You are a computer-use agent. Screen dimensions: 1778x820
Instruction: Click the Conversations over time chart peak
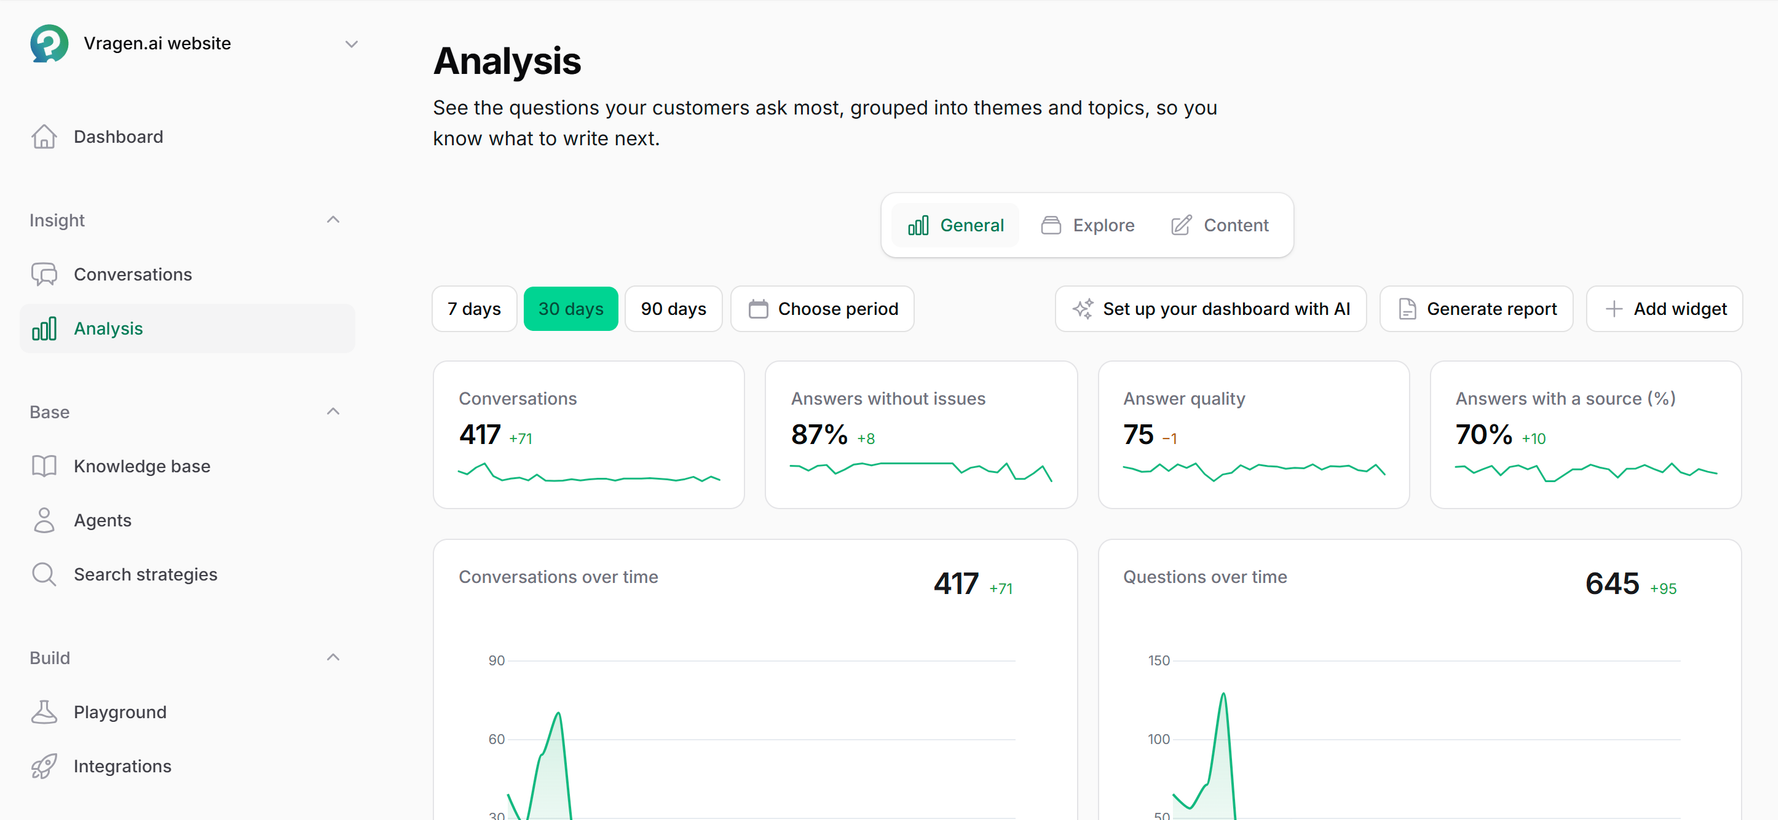coord(558,714)
